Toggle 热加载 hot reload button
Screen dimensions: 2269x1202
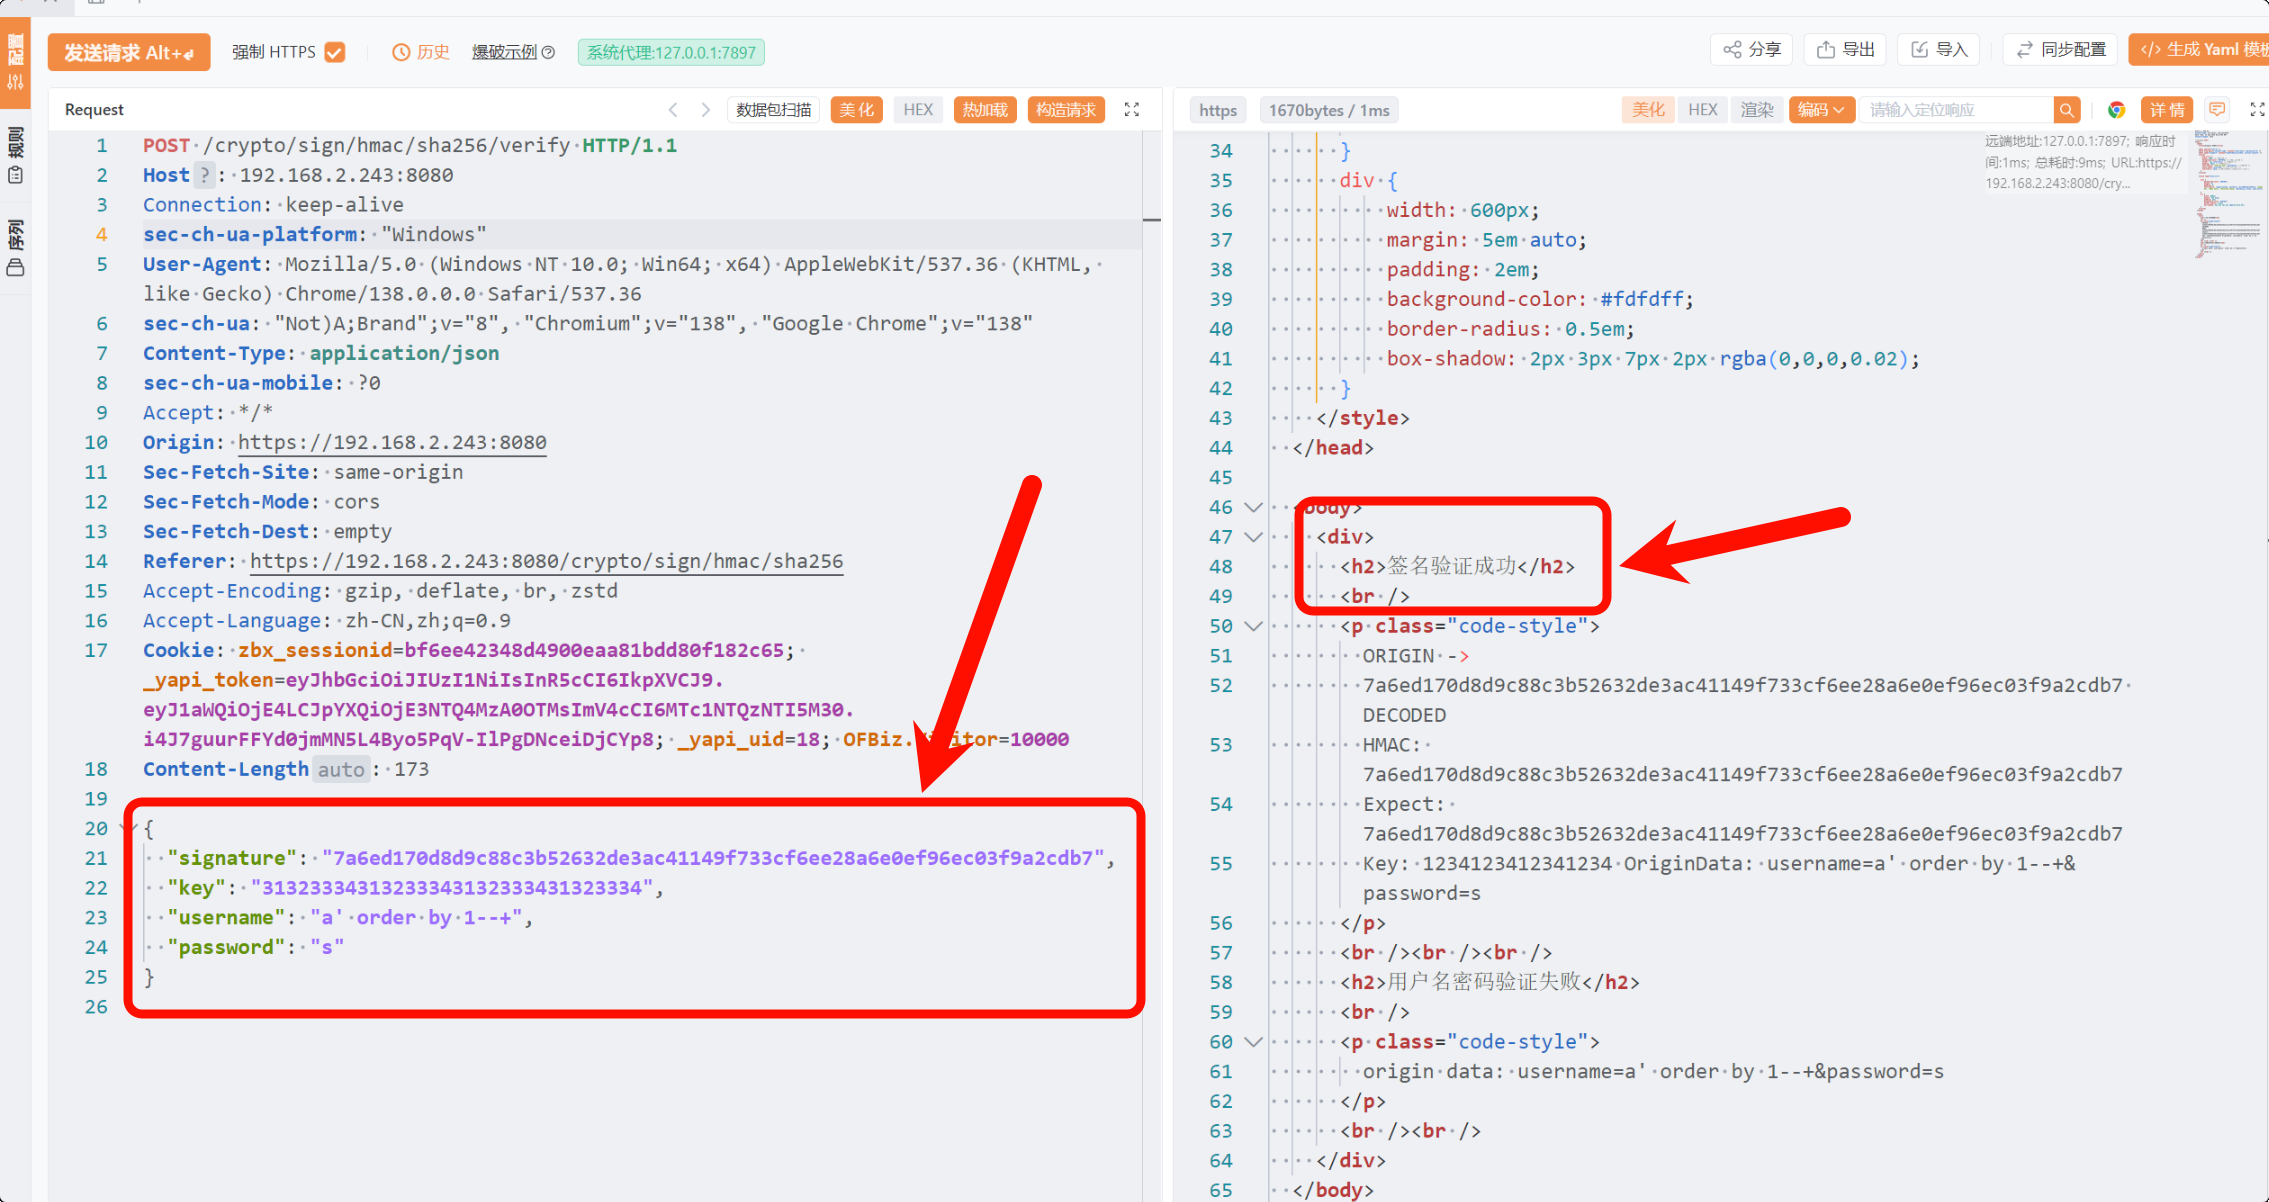coord(985,110)
